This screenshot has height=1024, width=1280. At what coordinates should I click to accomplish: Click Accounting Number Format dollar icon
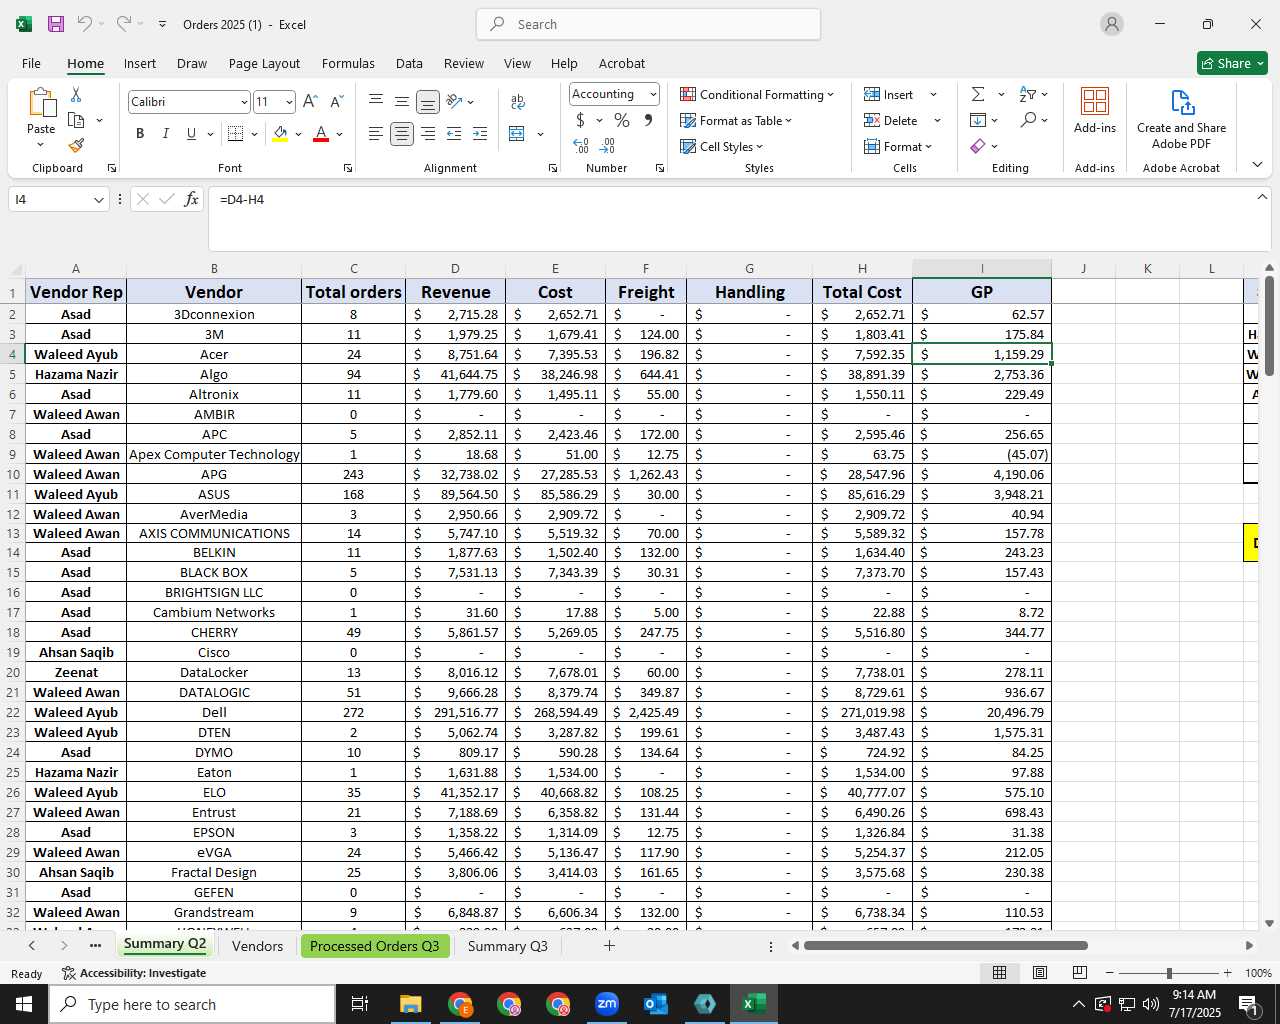pos(580,120)
